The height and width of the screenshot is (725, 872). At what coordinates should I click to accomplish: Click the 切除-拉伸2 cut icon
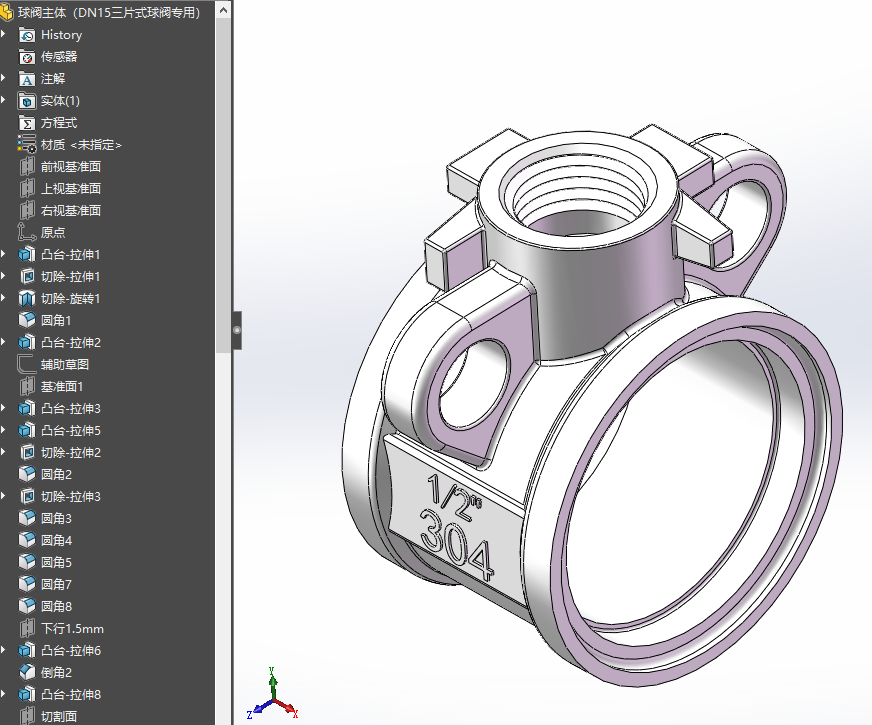tap(27, 453)
